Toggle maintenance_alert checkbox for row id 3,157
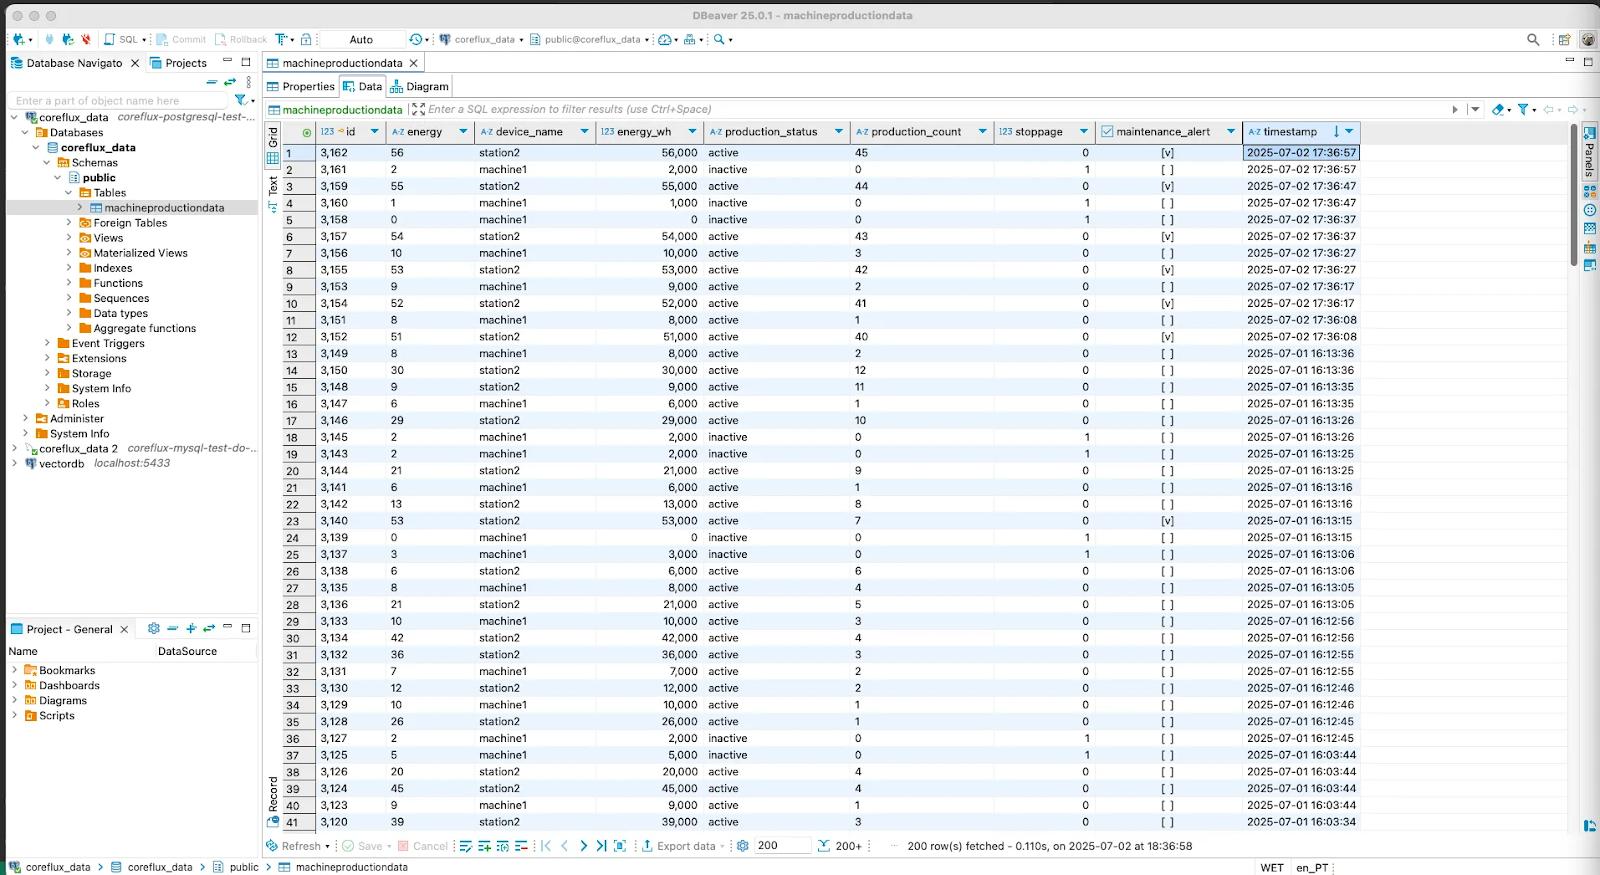This screenshot has width=1600, height=875. pos(1167,237)
